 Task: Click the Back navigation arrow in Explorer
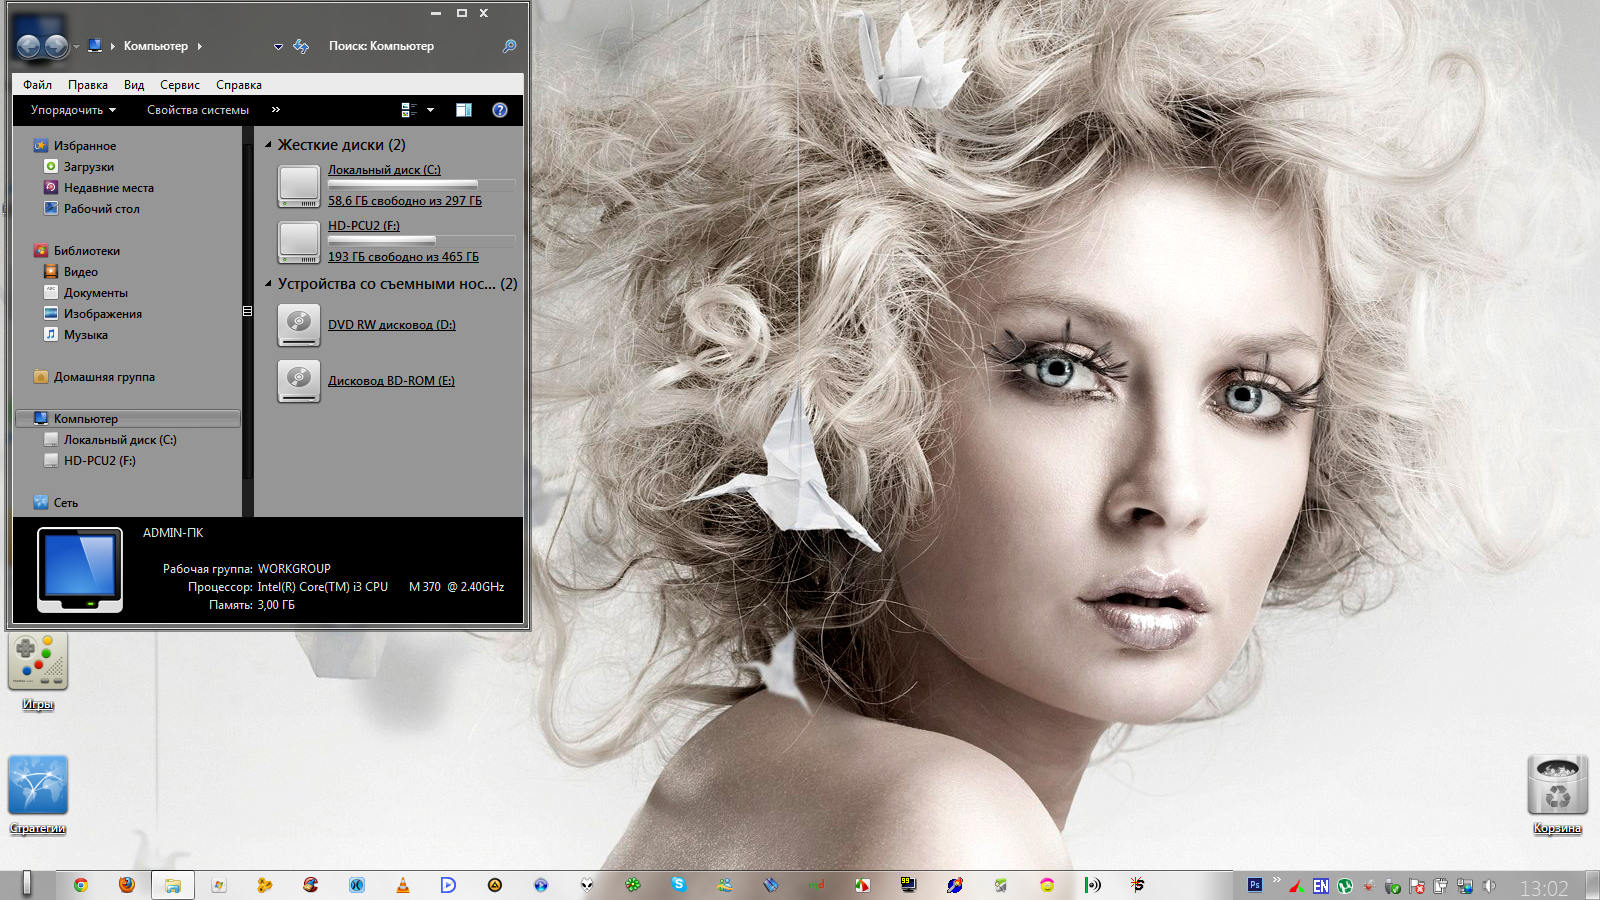[x=28, y=46]
